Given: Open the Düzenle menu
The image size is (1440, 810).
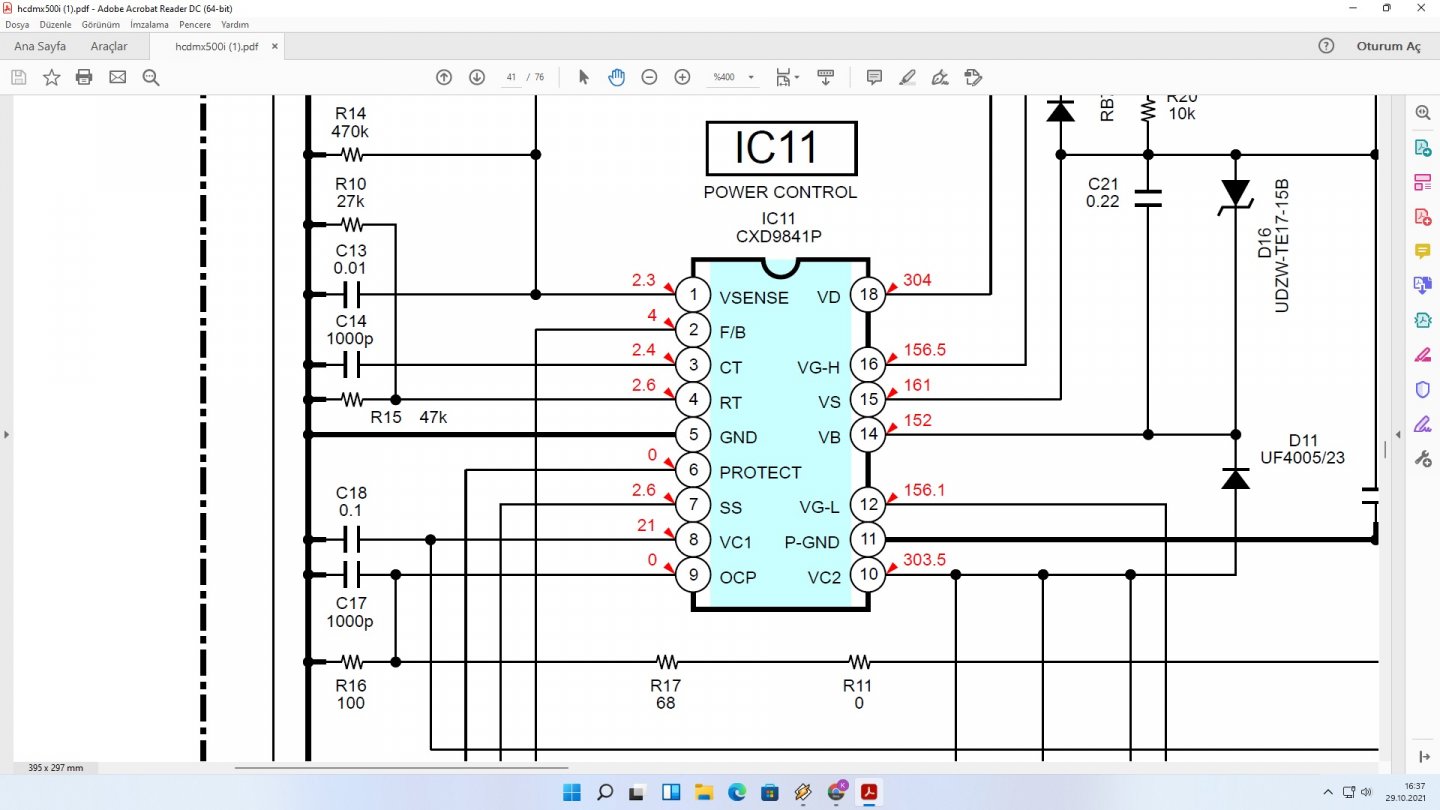Looking at the screenshot, I should click(x=56, y=24).
